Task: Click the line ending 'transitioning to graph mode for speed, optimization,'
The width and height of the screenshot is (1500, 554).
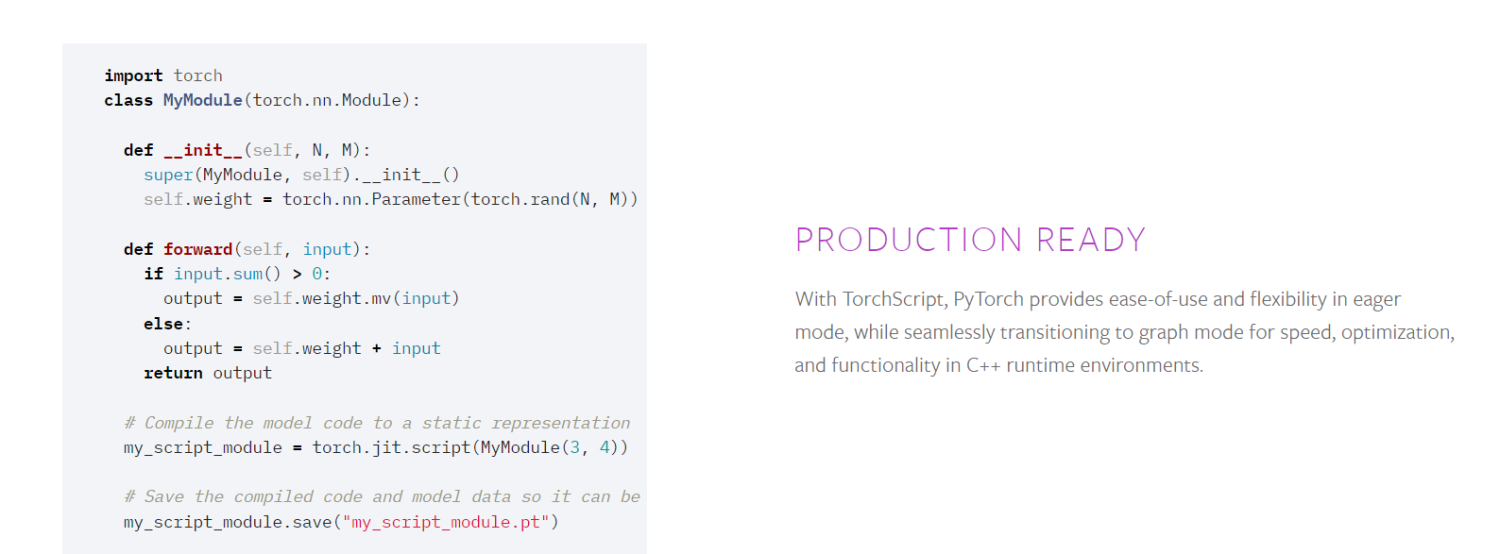Action: (1125, 332)
